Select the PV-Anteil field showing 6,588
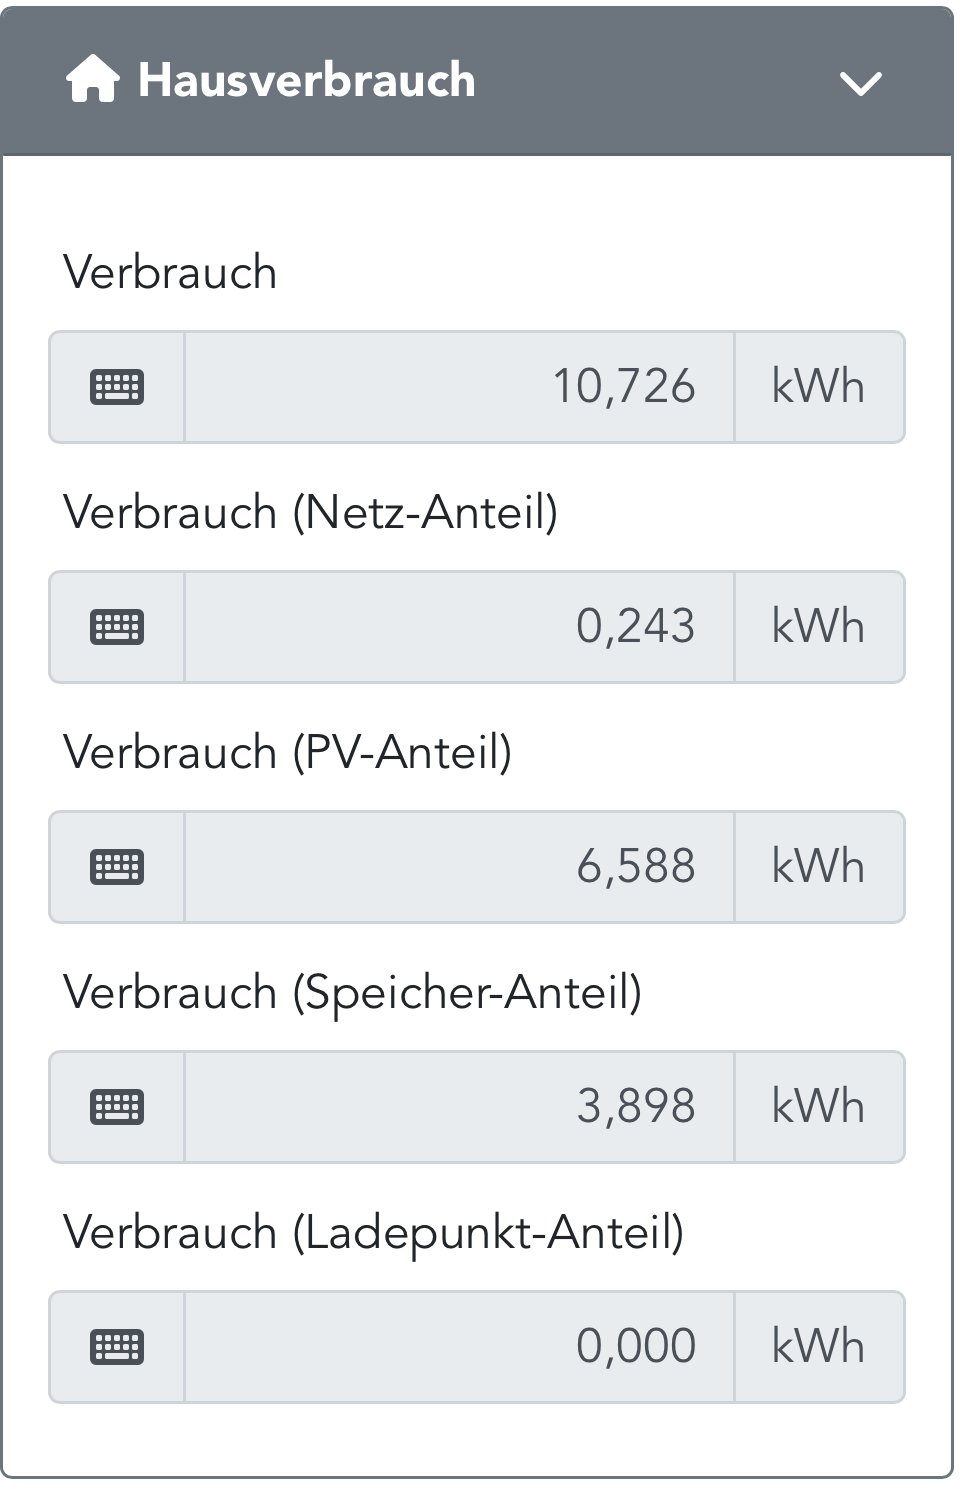The height and width of the screenshot is (1492, 960). (460, 867)
